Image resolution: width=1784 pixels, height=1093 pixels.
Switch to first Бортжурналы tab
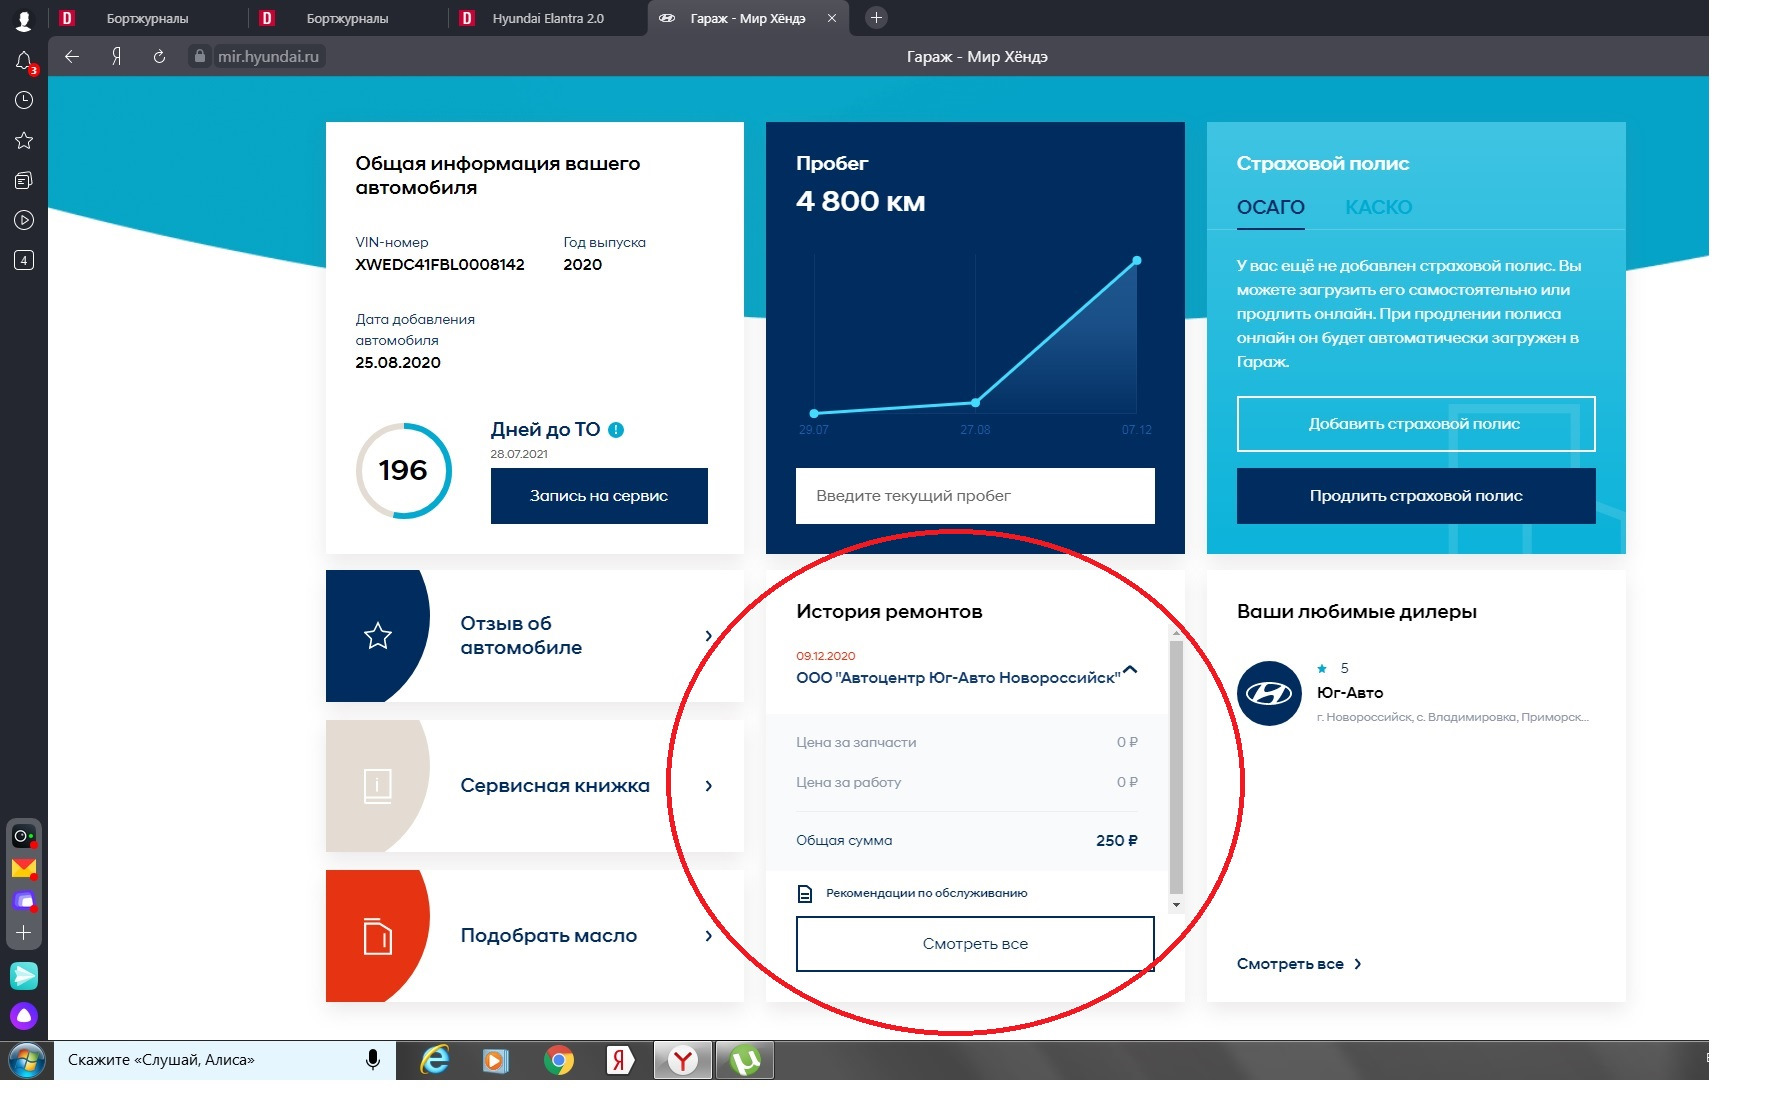coord(147,18)
